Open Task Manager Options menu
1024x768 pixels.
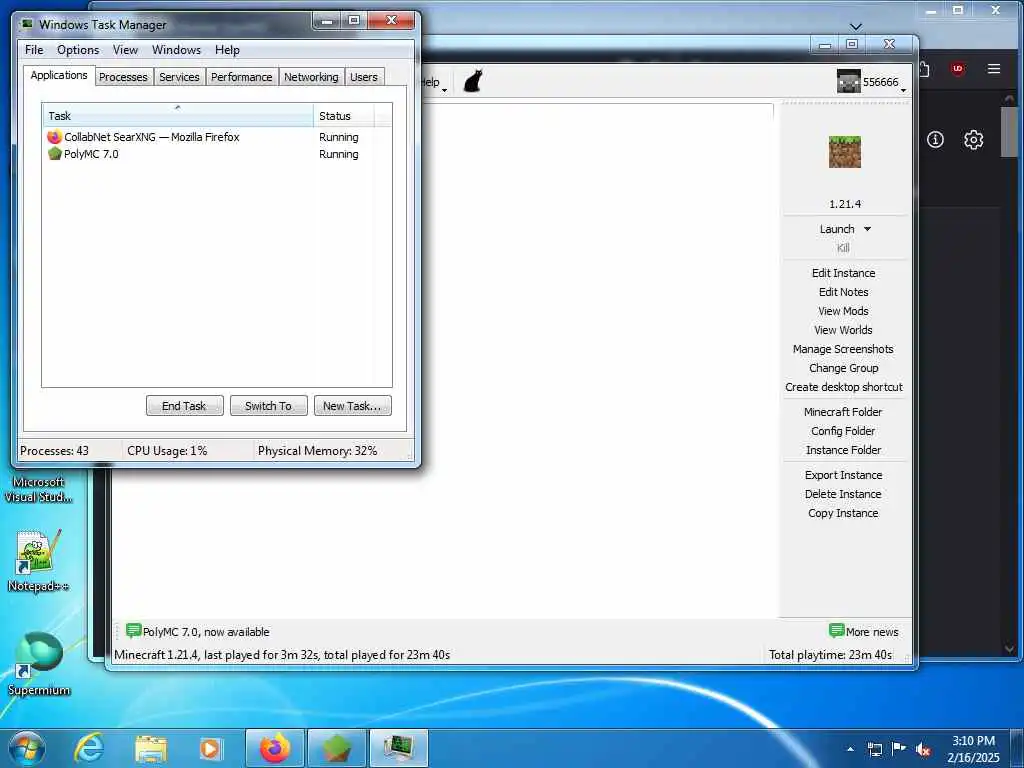[x=78, y=50]
